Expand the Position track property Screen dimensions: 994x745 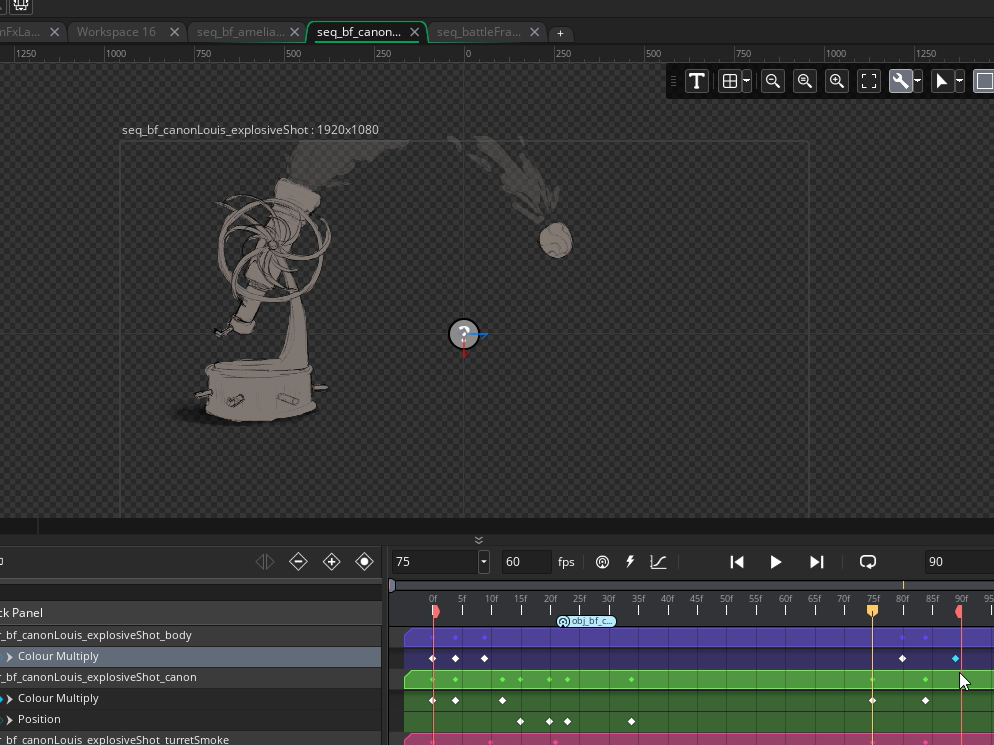[9, 719]
